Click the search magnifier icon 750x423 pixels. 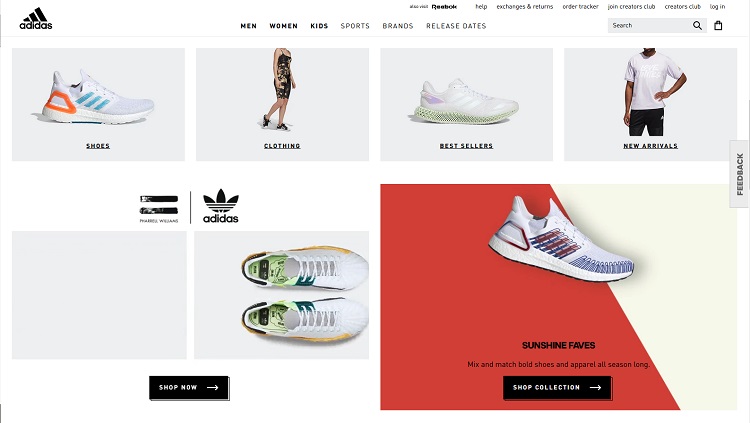tap(697, 26)
